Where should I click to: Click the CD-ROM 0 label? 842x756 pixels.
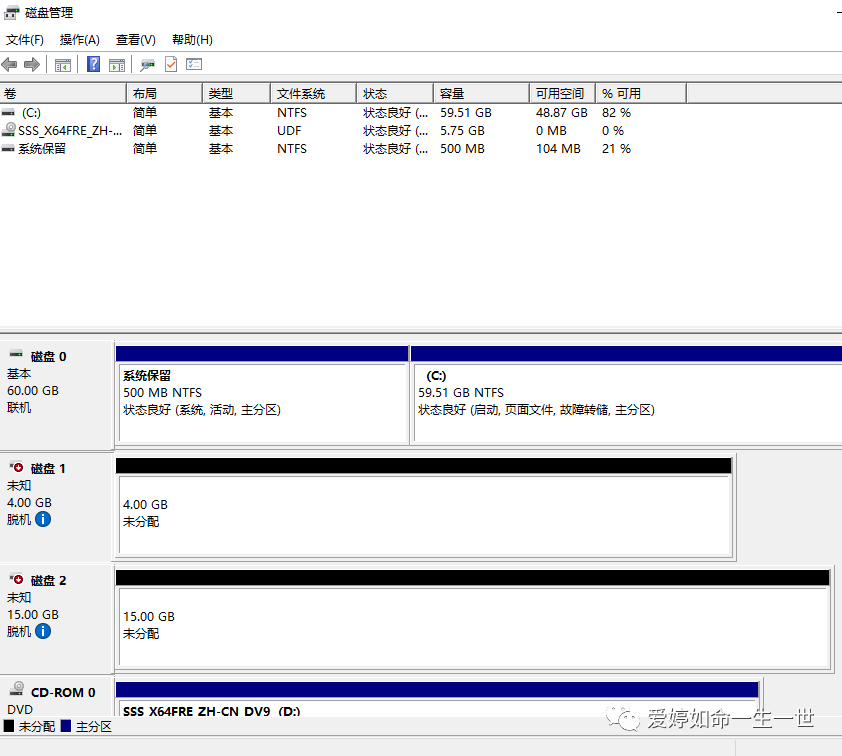[x=63, y=693]
